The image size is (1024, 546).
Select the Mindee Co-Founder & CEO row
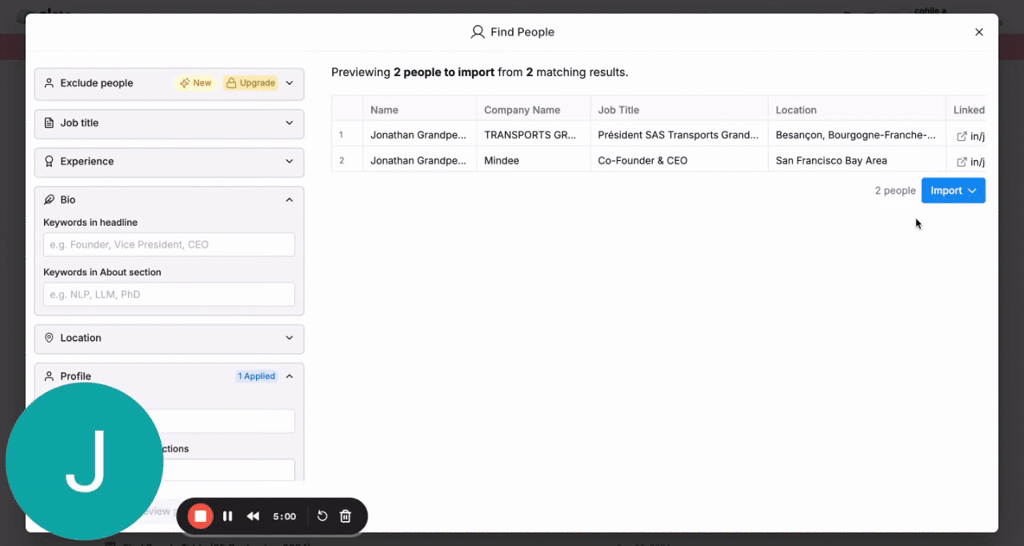point(640,161)
